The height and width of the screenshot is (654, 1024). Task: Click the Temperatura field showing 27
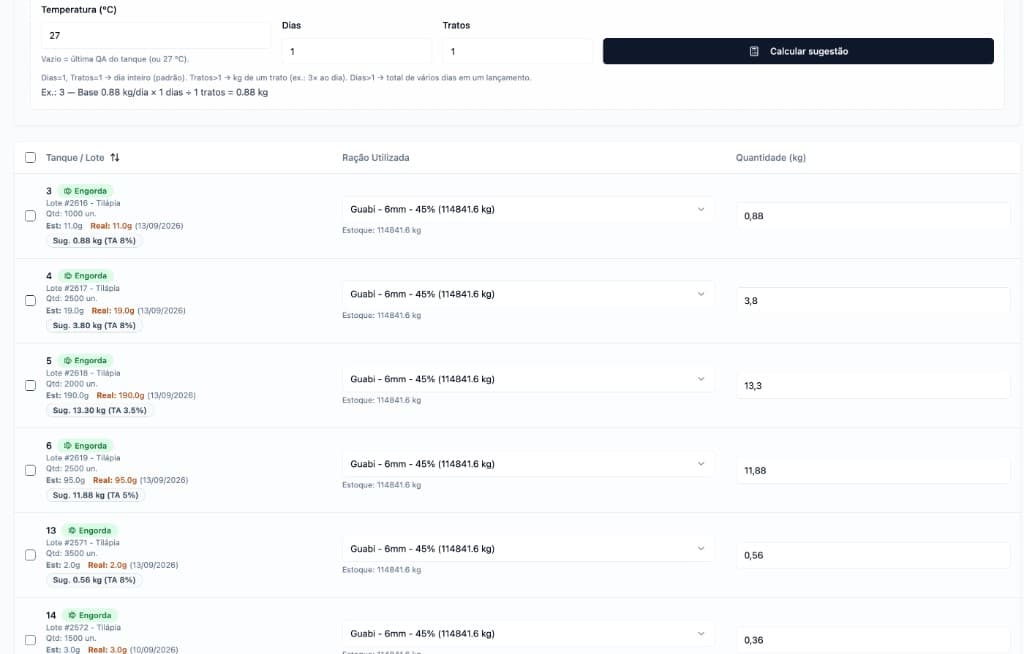(155, 35)
